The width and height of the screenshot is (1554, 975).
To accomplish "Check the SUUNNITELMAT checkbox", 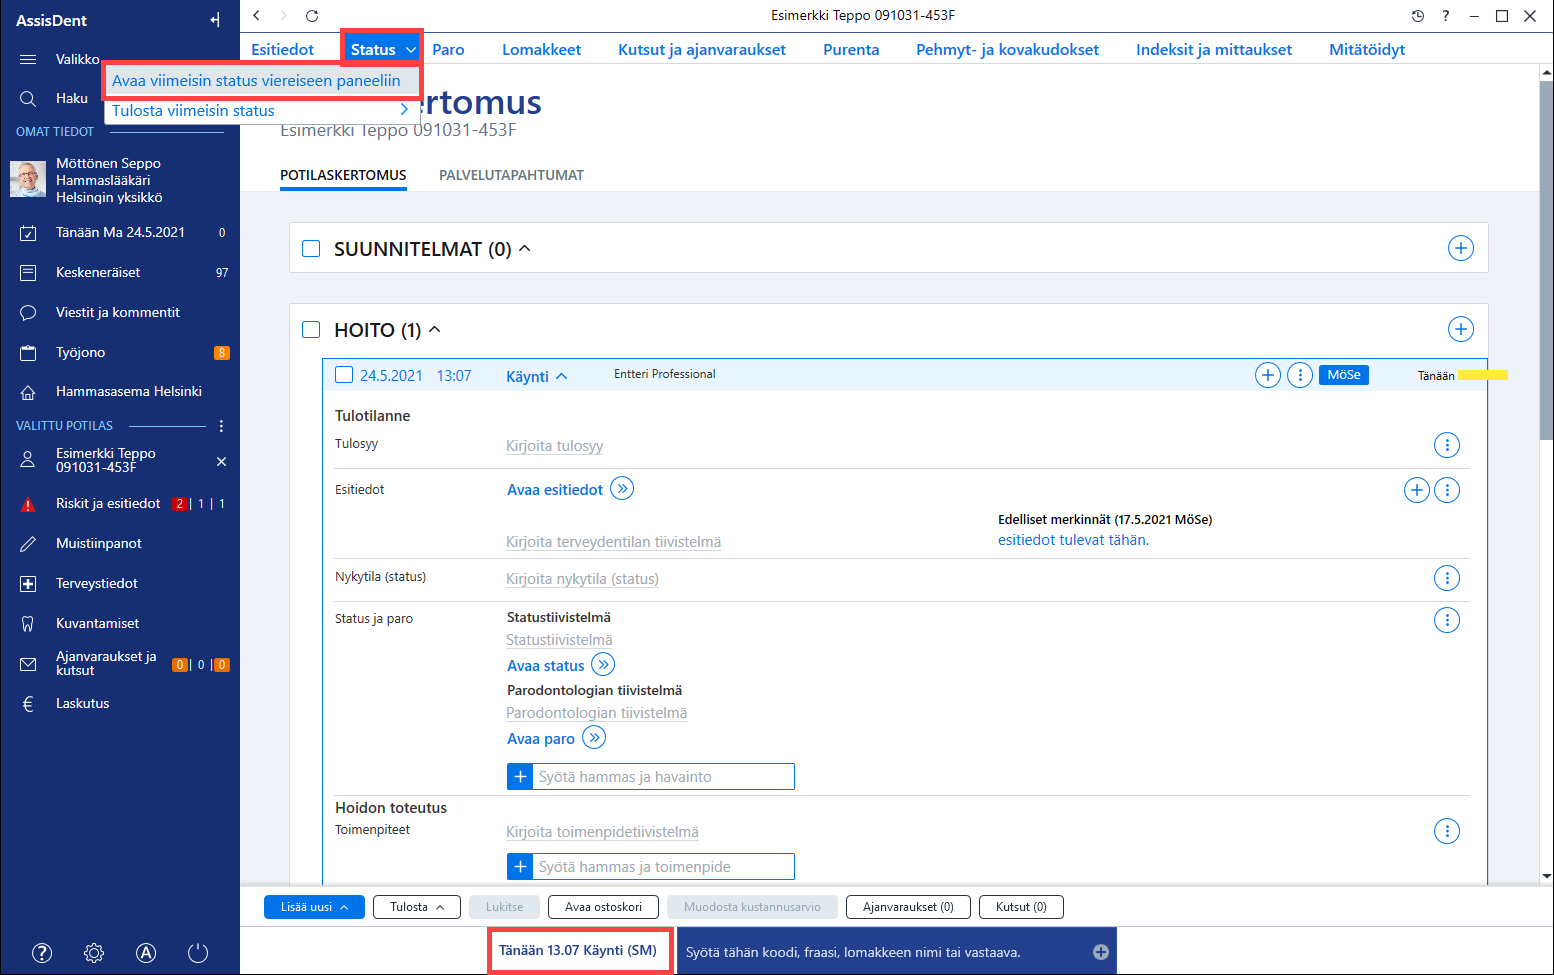I will 311,248.
